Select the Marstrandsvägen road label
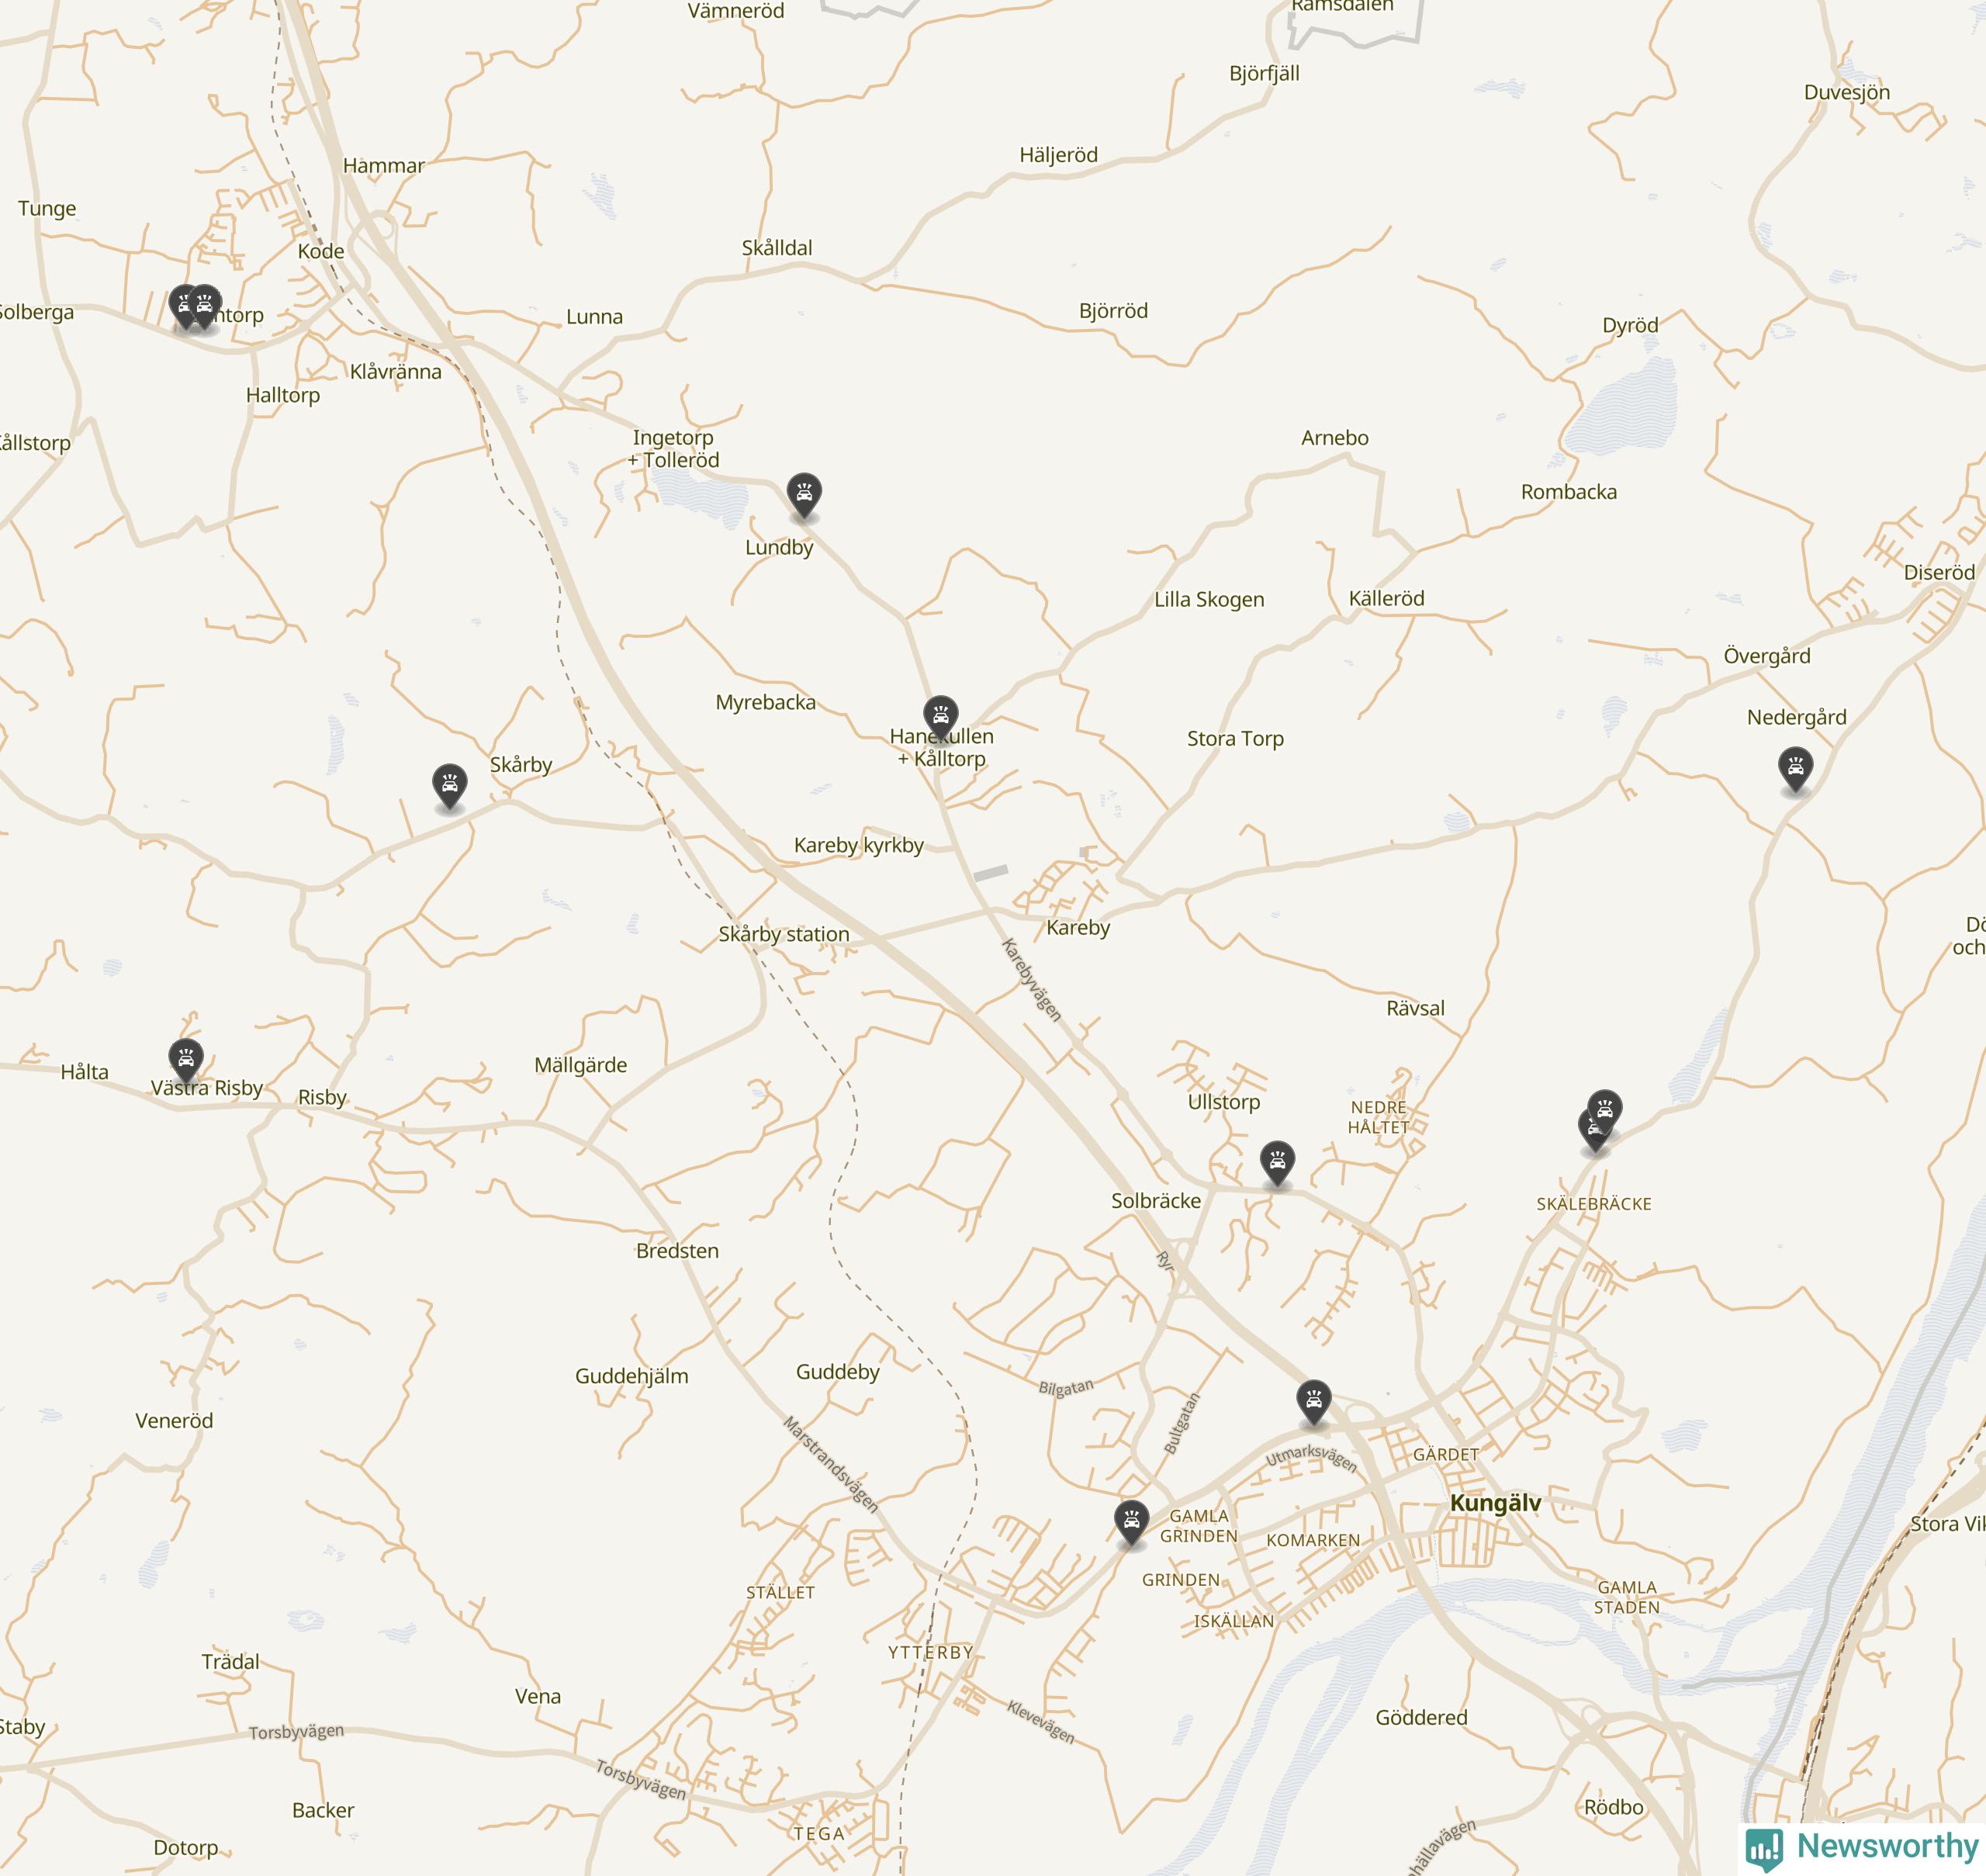The image size is (1986, 1876). [x=831, y=1463]
